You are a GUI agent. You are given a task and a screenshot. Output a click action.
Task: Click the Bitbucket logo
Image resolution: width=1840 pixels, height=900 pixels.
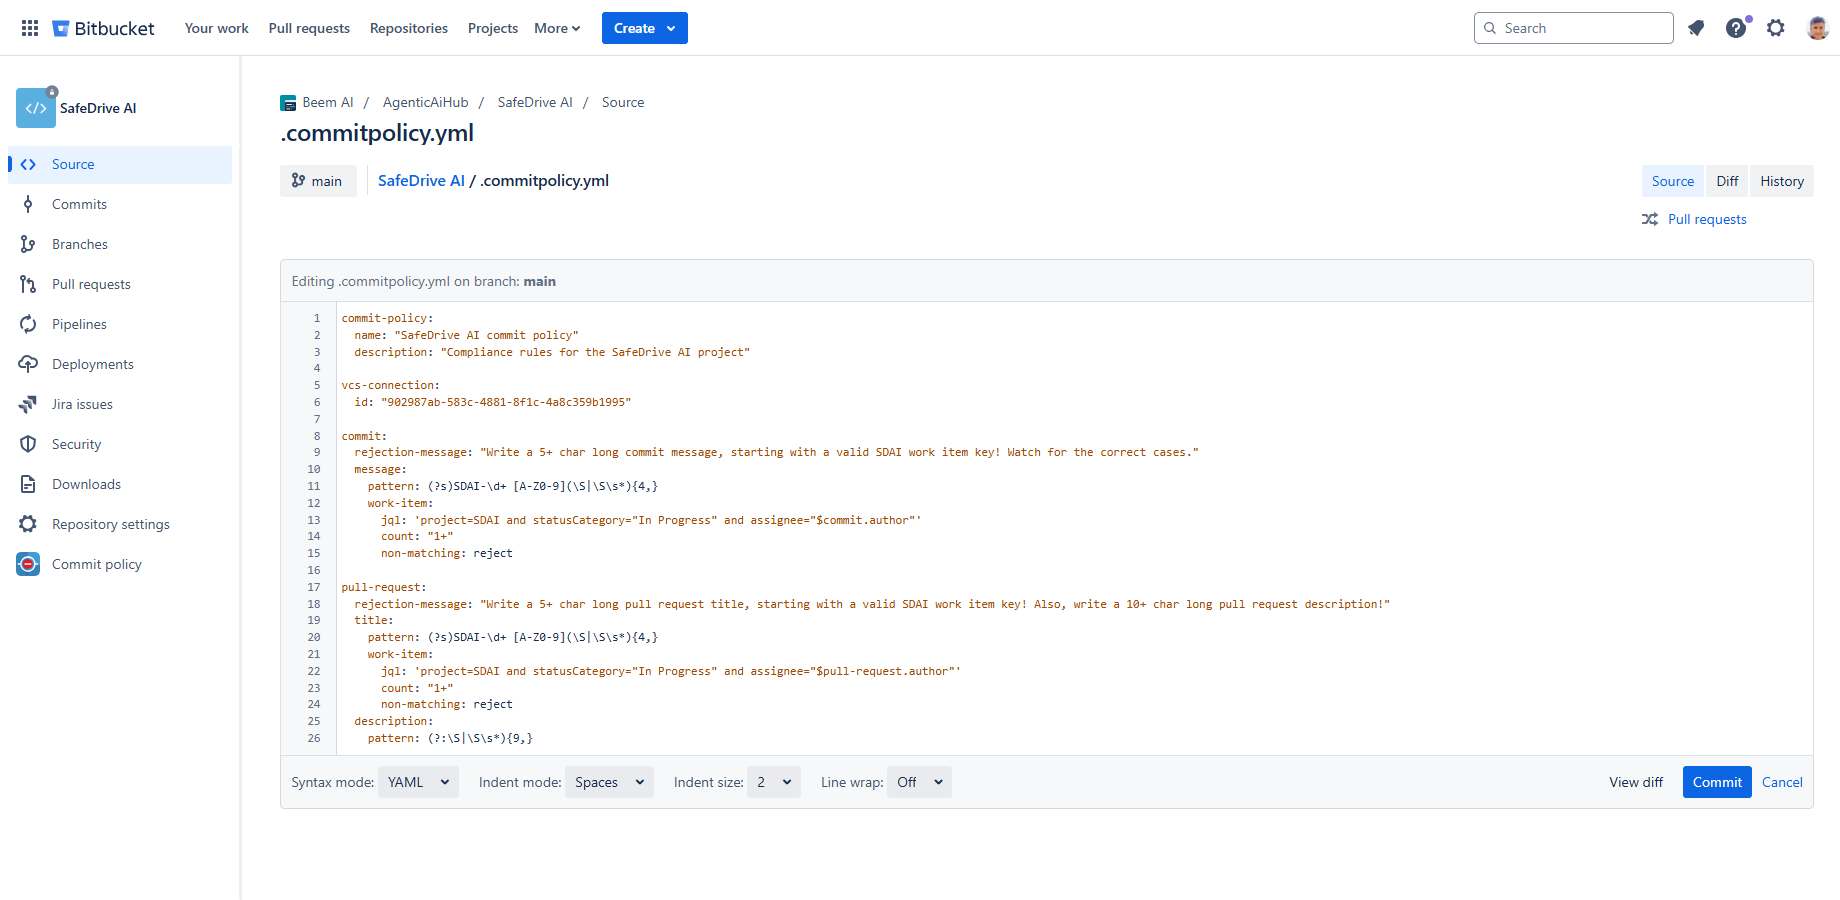(103, 28)
